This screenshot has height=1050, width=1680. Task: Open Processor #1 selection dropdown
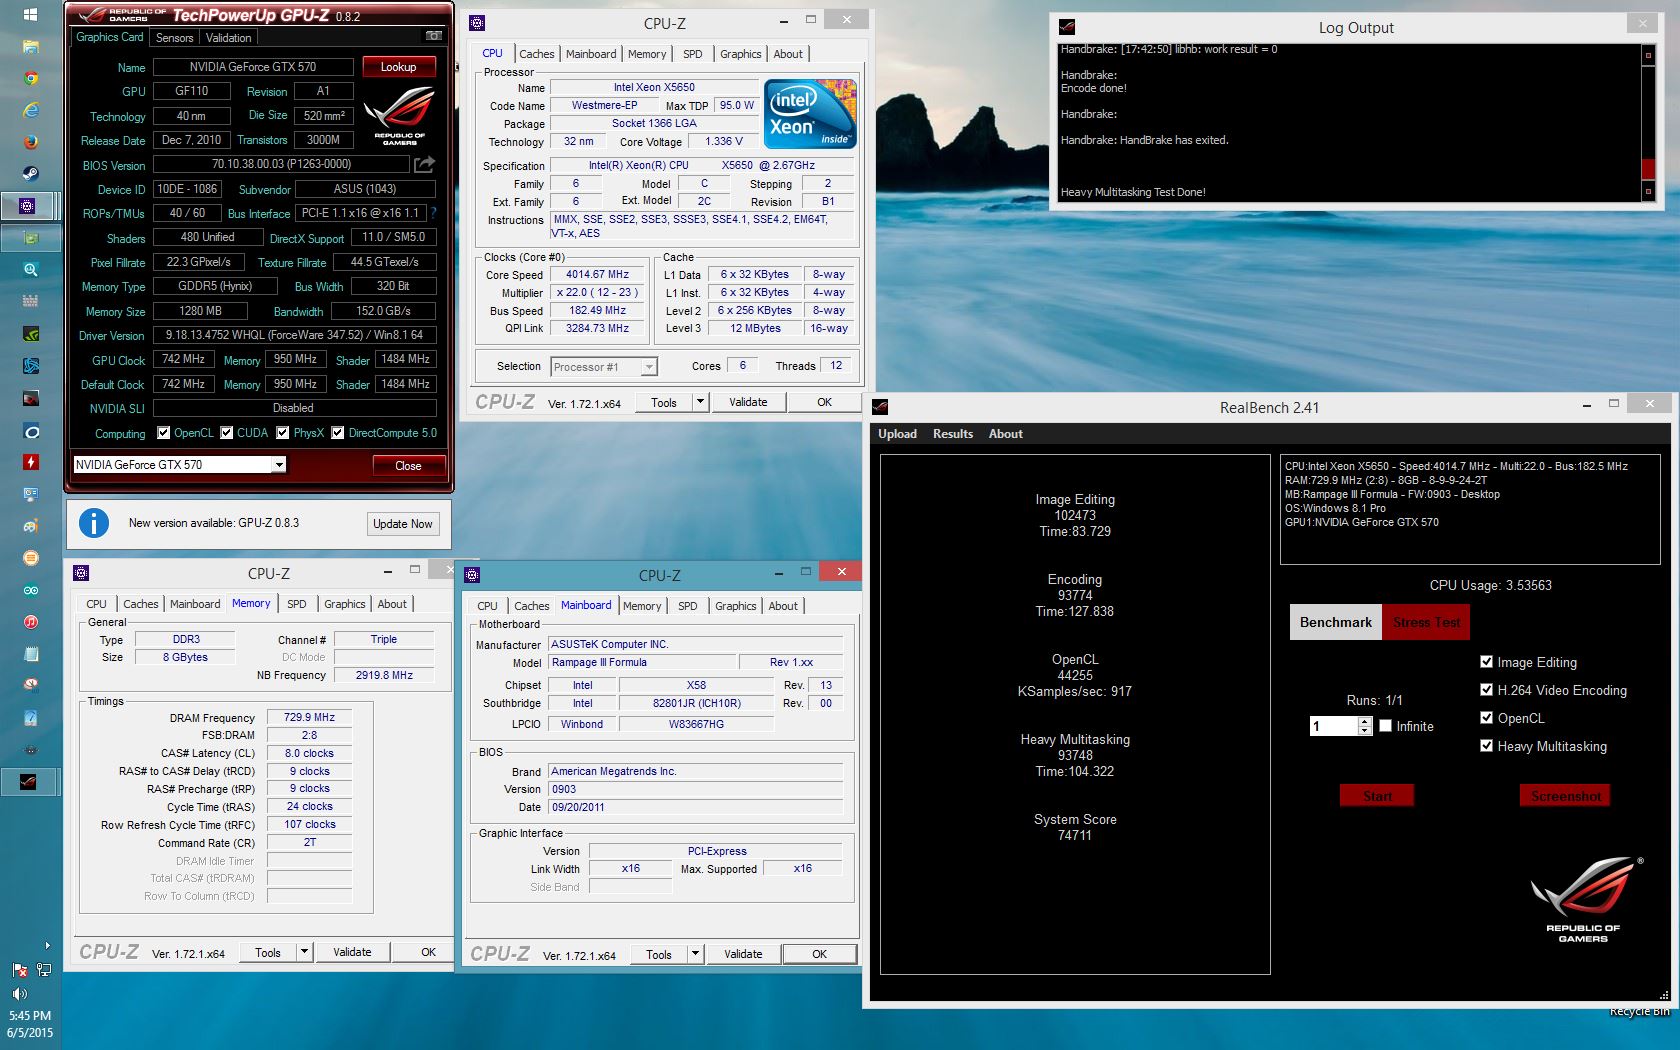click(649, 367)
